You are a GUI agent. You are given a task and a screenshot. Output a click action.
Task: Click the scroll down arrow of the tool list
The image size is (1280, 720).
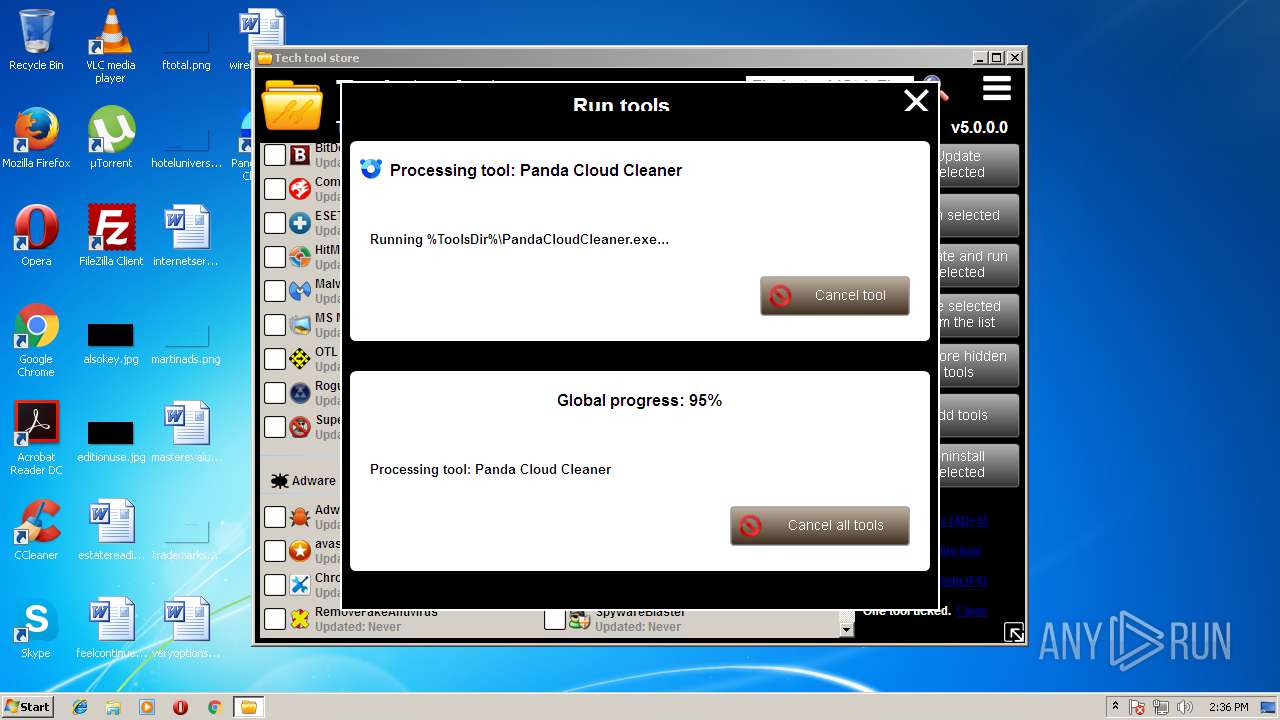click(847, 629)
